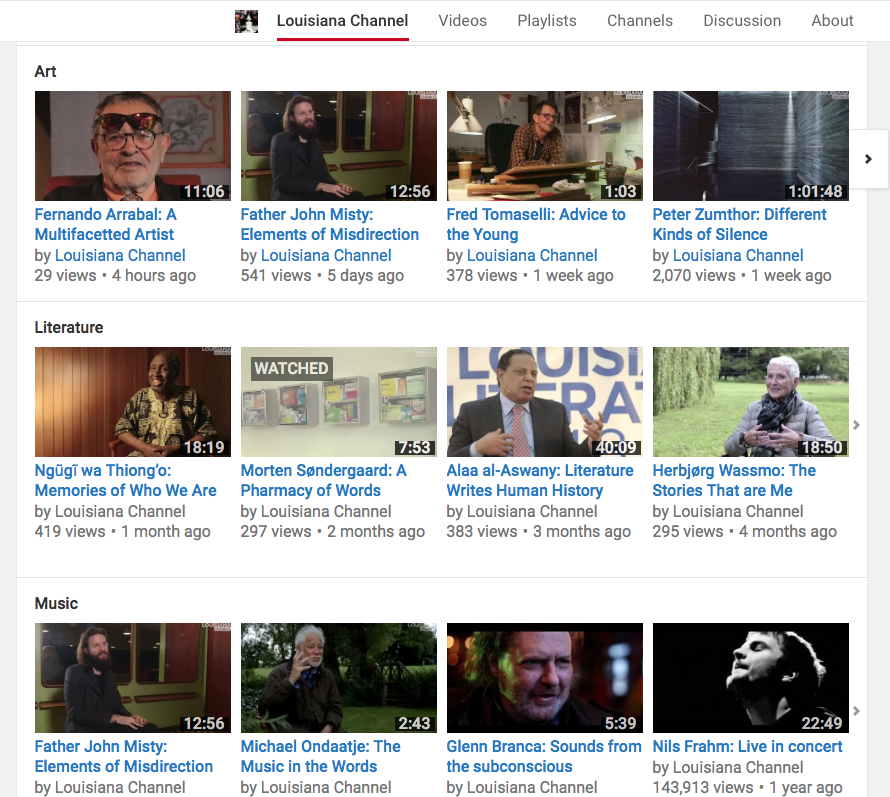
Task: Click channel link under Fernando Arrabal video
Action: coord(120,255)
